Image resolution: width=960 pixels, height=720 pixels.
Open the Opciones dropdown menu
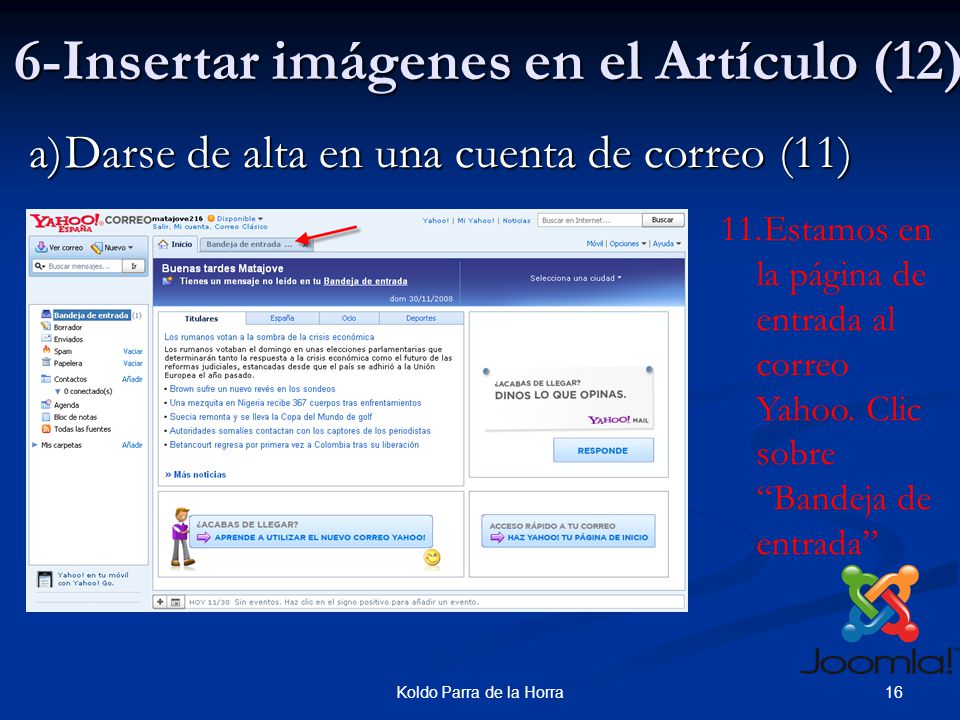628,244
